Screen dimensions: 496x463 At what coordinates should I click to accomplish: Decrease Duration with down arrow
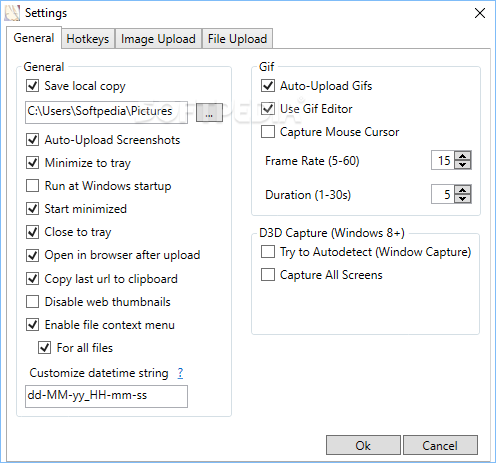coord(462,198)
